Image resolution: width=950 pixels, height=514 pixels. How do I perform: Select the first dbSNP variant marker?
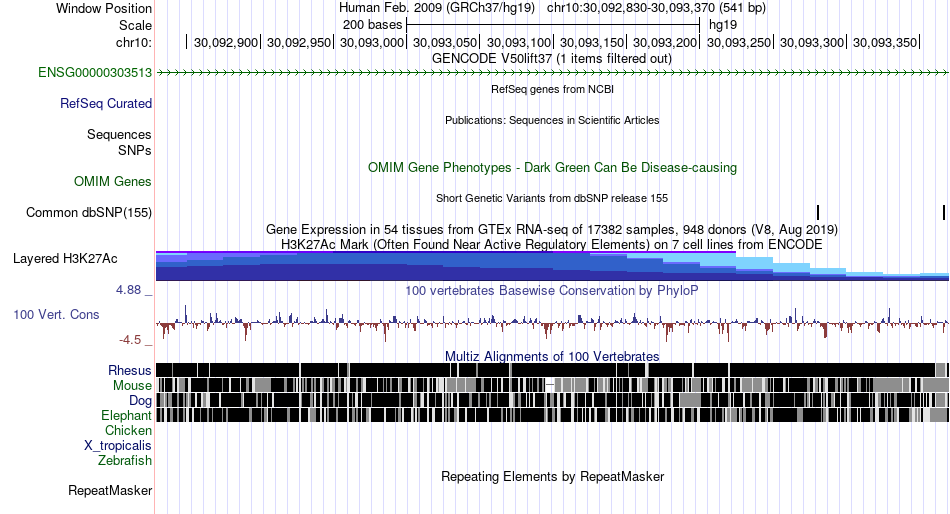click(x=818, y=213)
